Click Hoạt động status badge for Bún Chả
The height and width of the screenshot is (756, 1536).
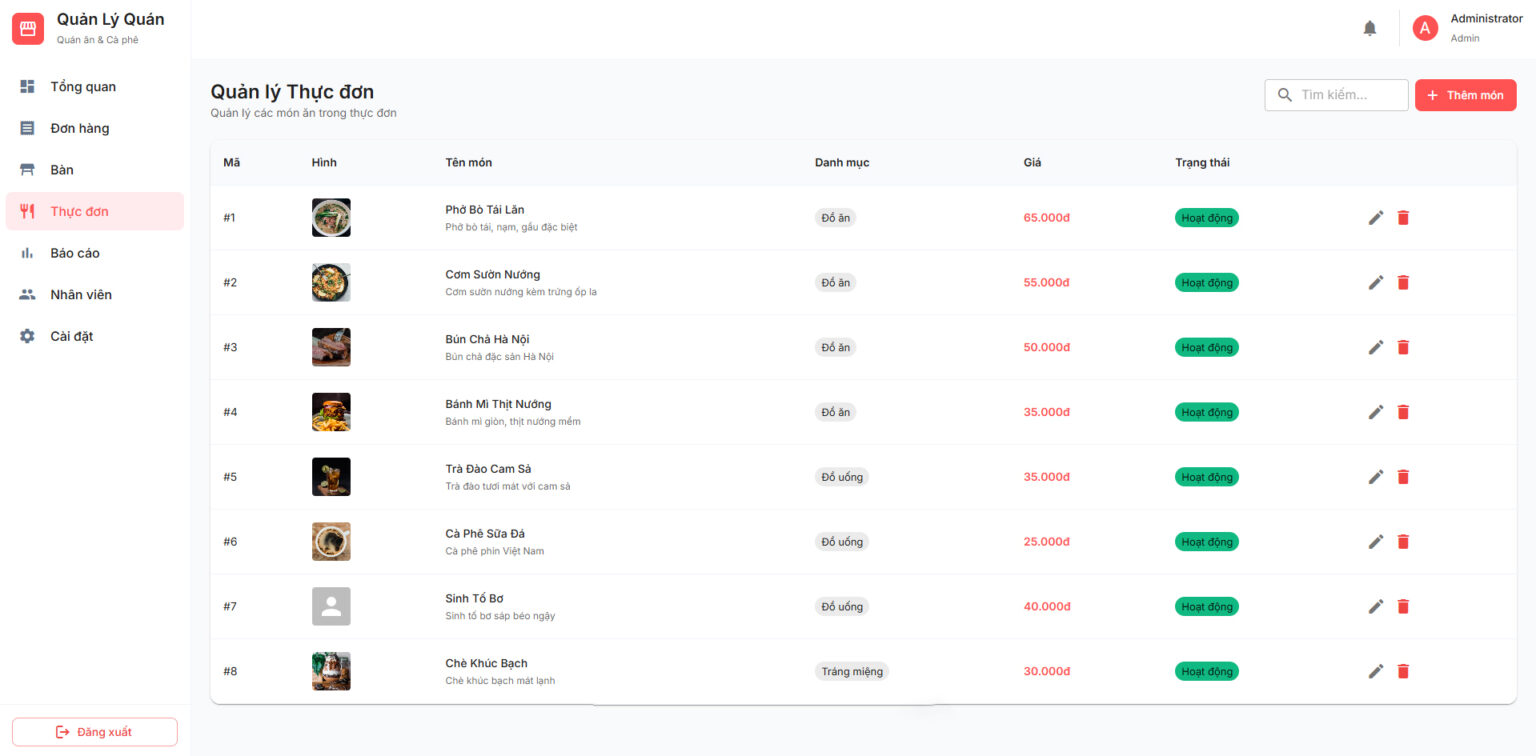click(x=1207, y=347)
